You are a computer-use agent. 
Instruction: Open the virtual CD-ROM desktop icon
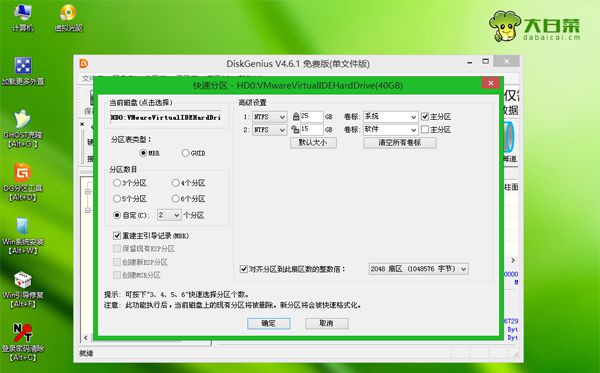coord(68,18)
